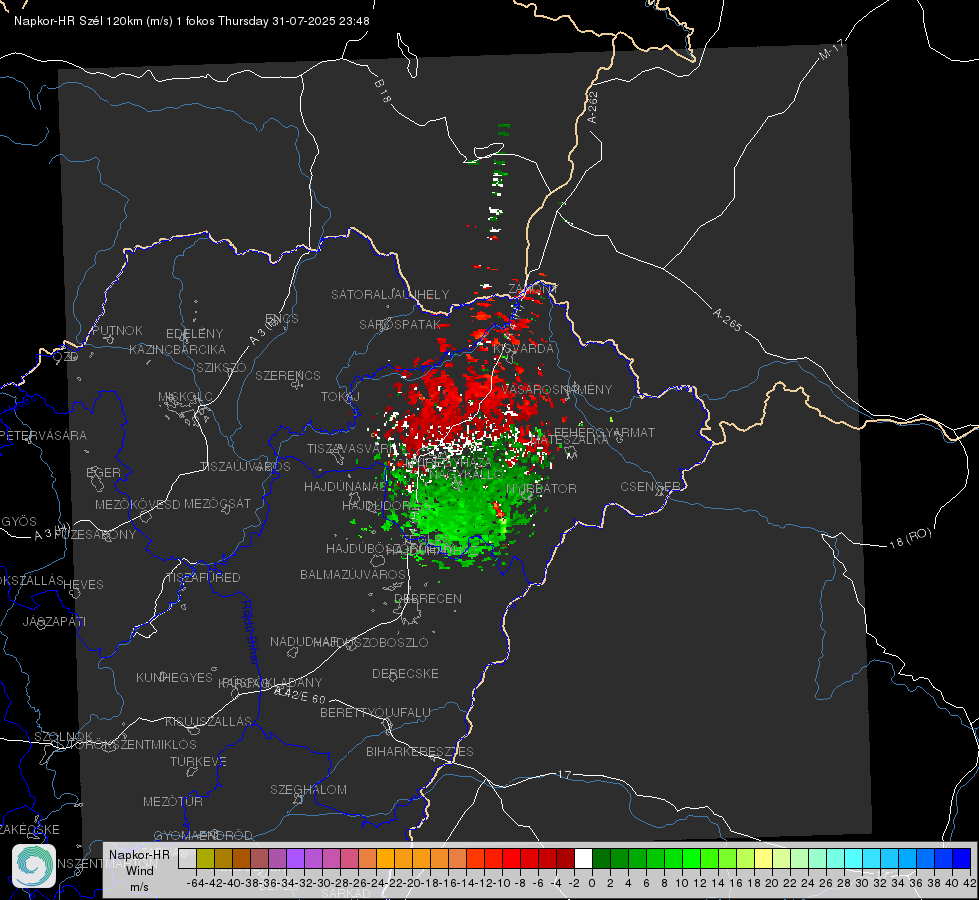Select the SZERENCS label
The width and height of the screenshot is (979, 900).
[288, 375]
